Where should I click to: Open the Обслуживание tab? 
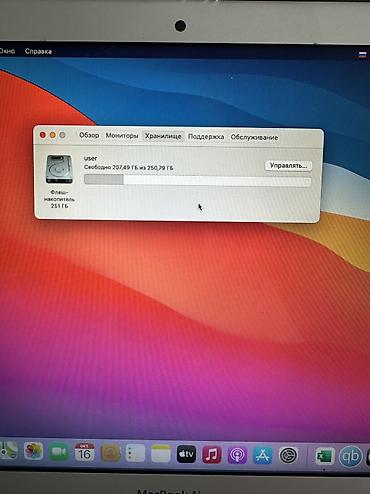coord(254,137)
